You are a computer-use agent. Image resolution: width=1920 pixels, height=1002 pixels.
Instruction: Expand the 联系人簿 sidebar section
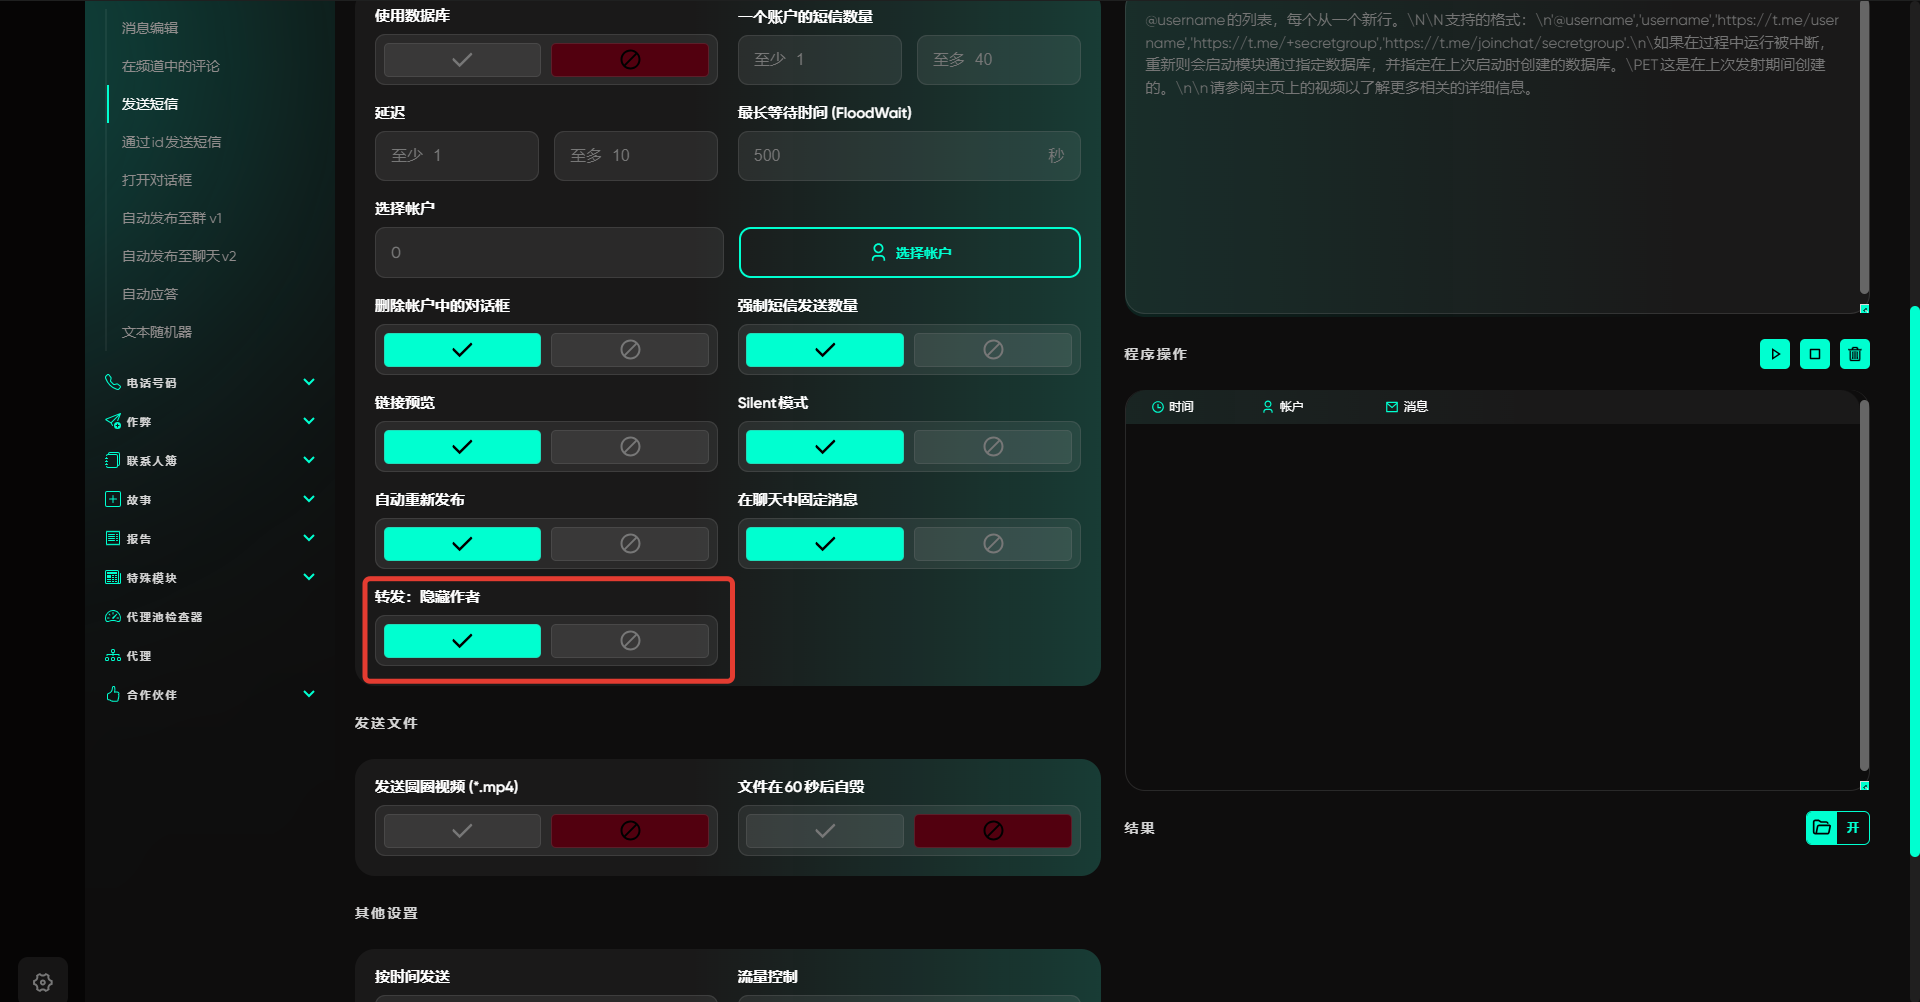click(x=309, y=460)
